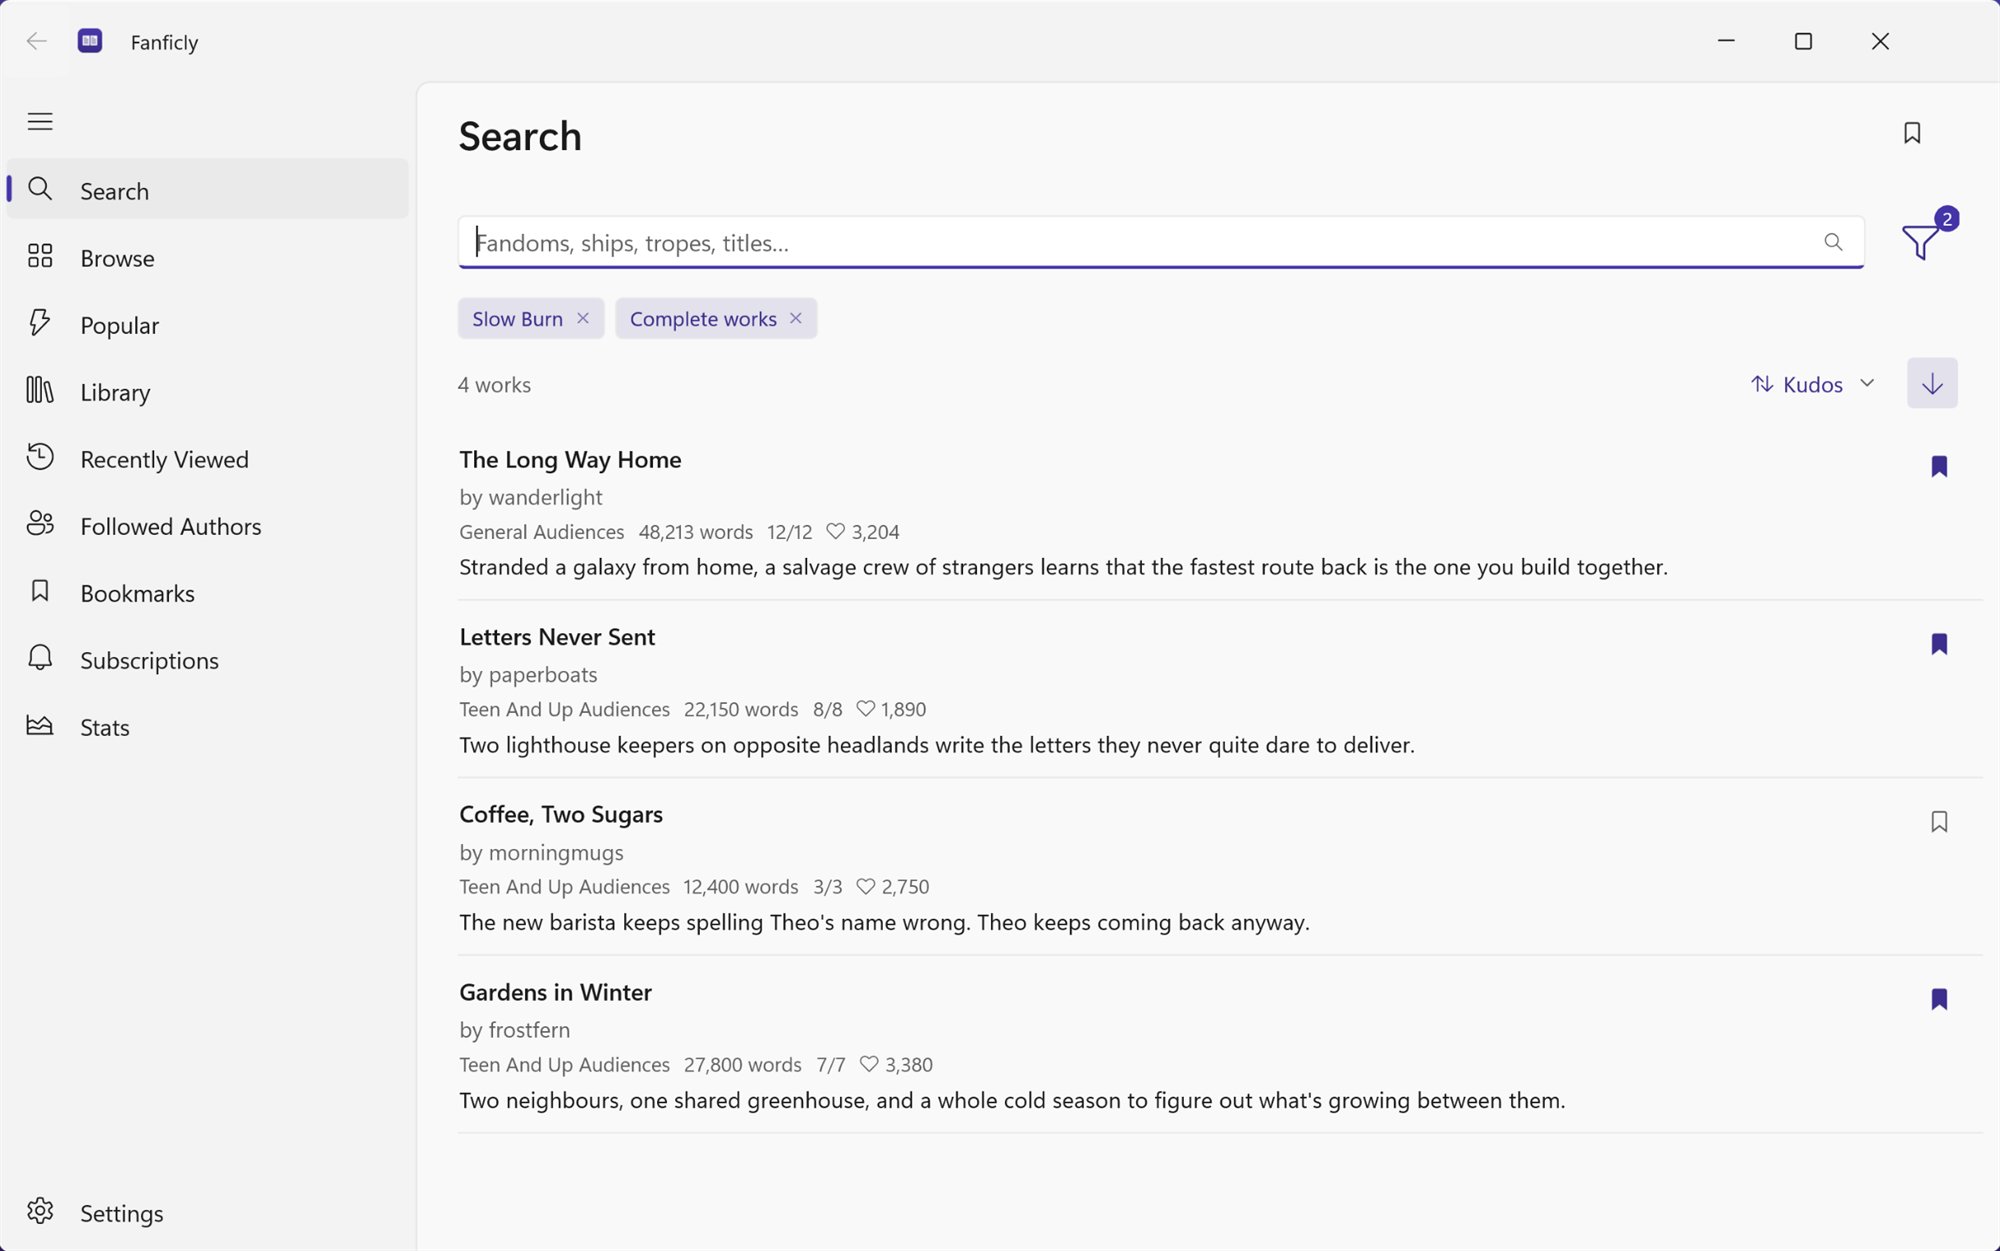Focus the fandoms, ships, tropes search field
Image resolution: width=2000 pixels, height=1251 pixels.
(x=1161, y=242)
